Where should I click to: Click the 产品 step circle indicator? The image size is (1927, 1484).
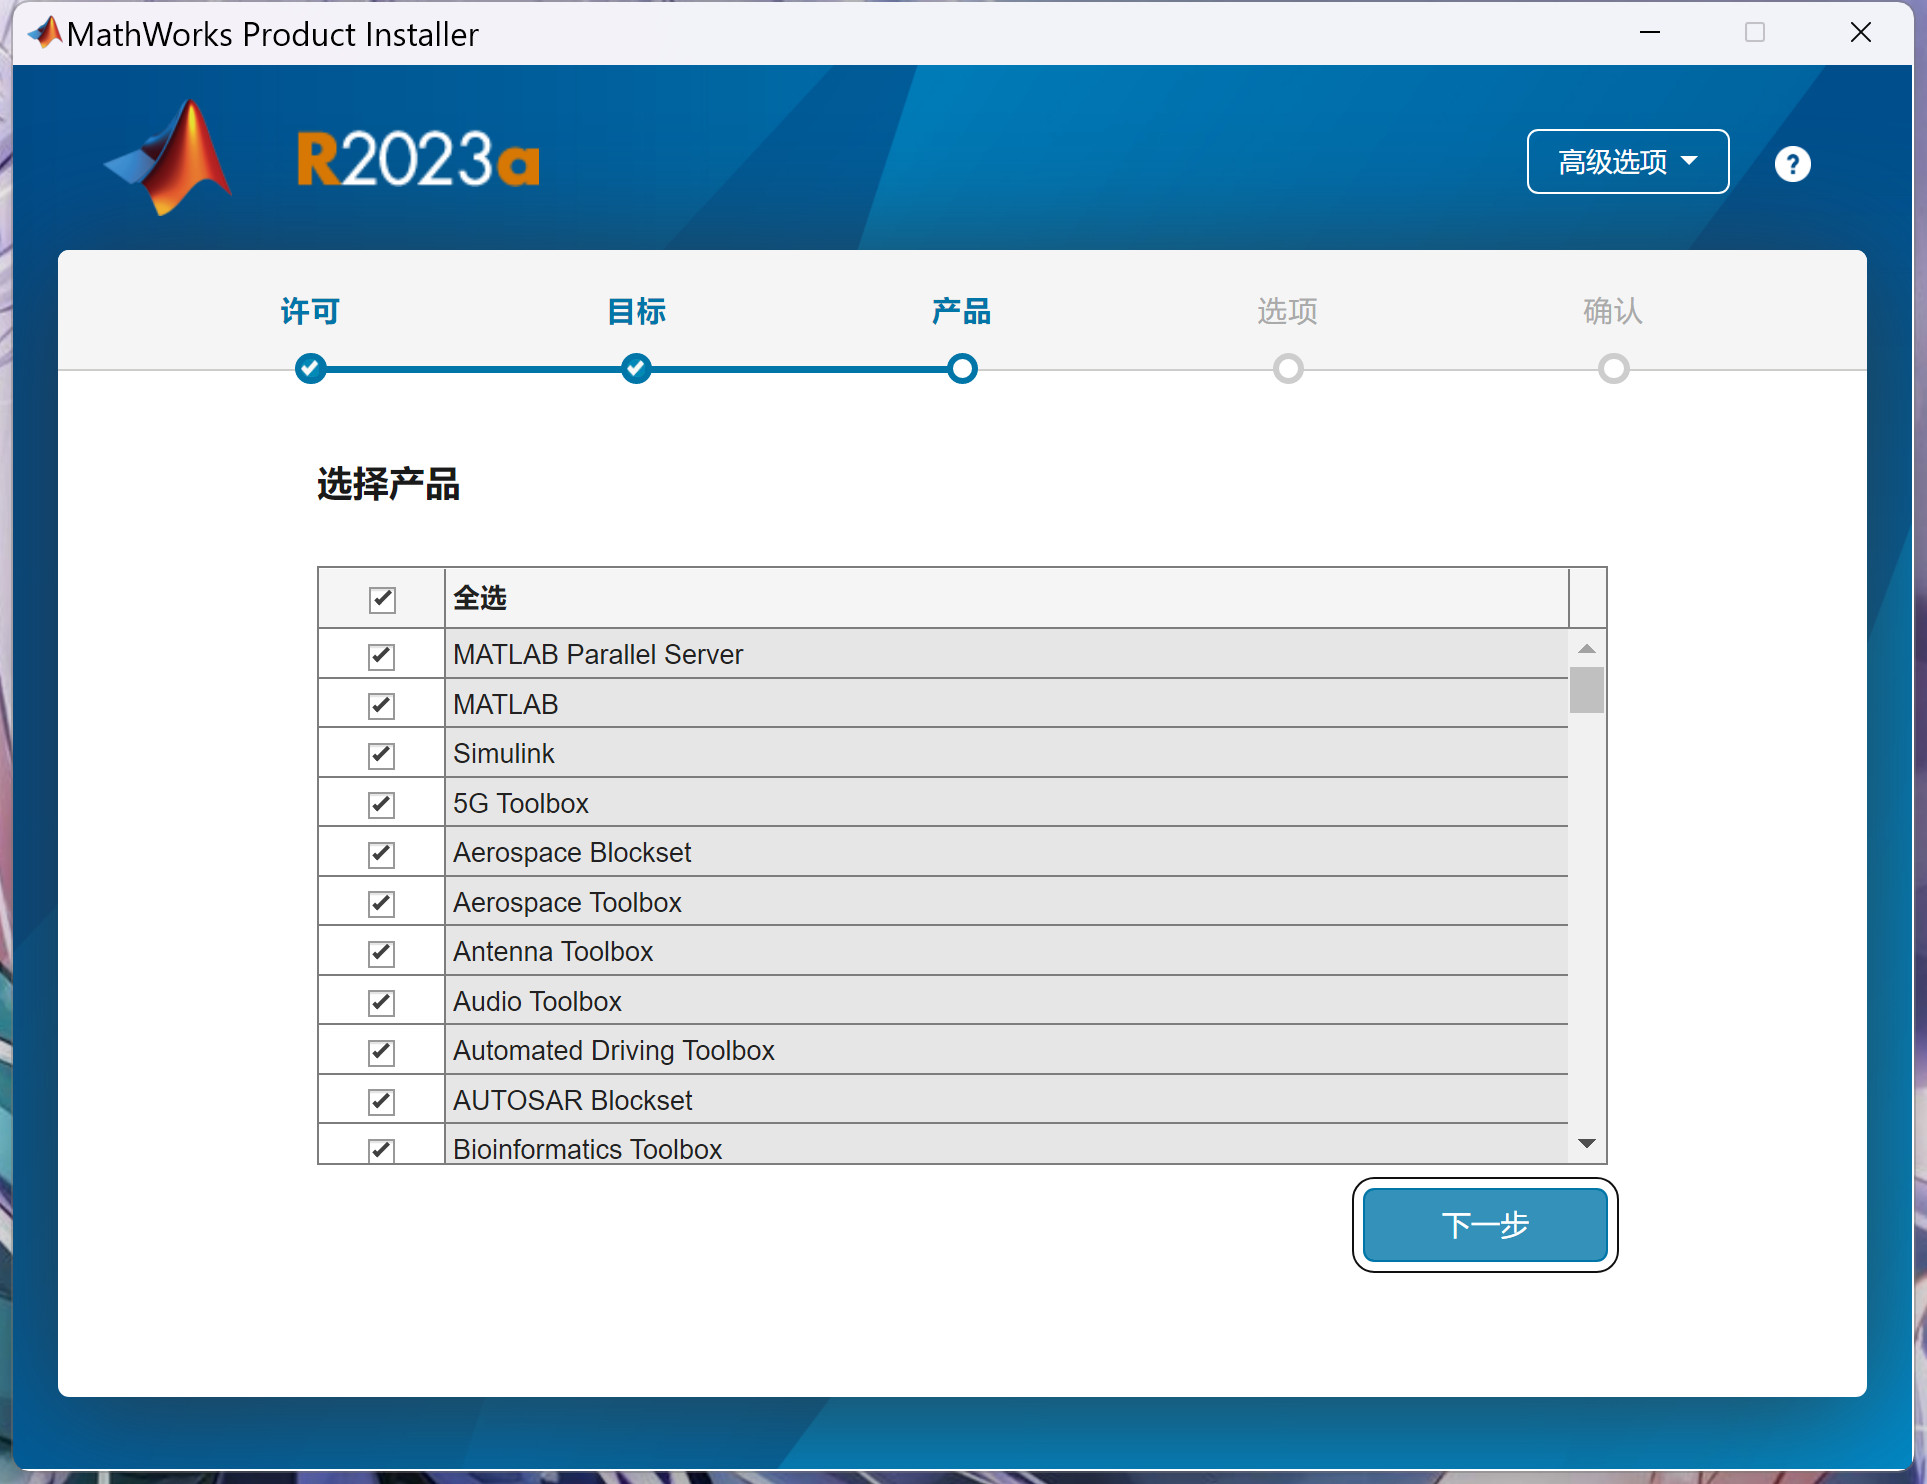pyautogui.click(x=962, y=369)
